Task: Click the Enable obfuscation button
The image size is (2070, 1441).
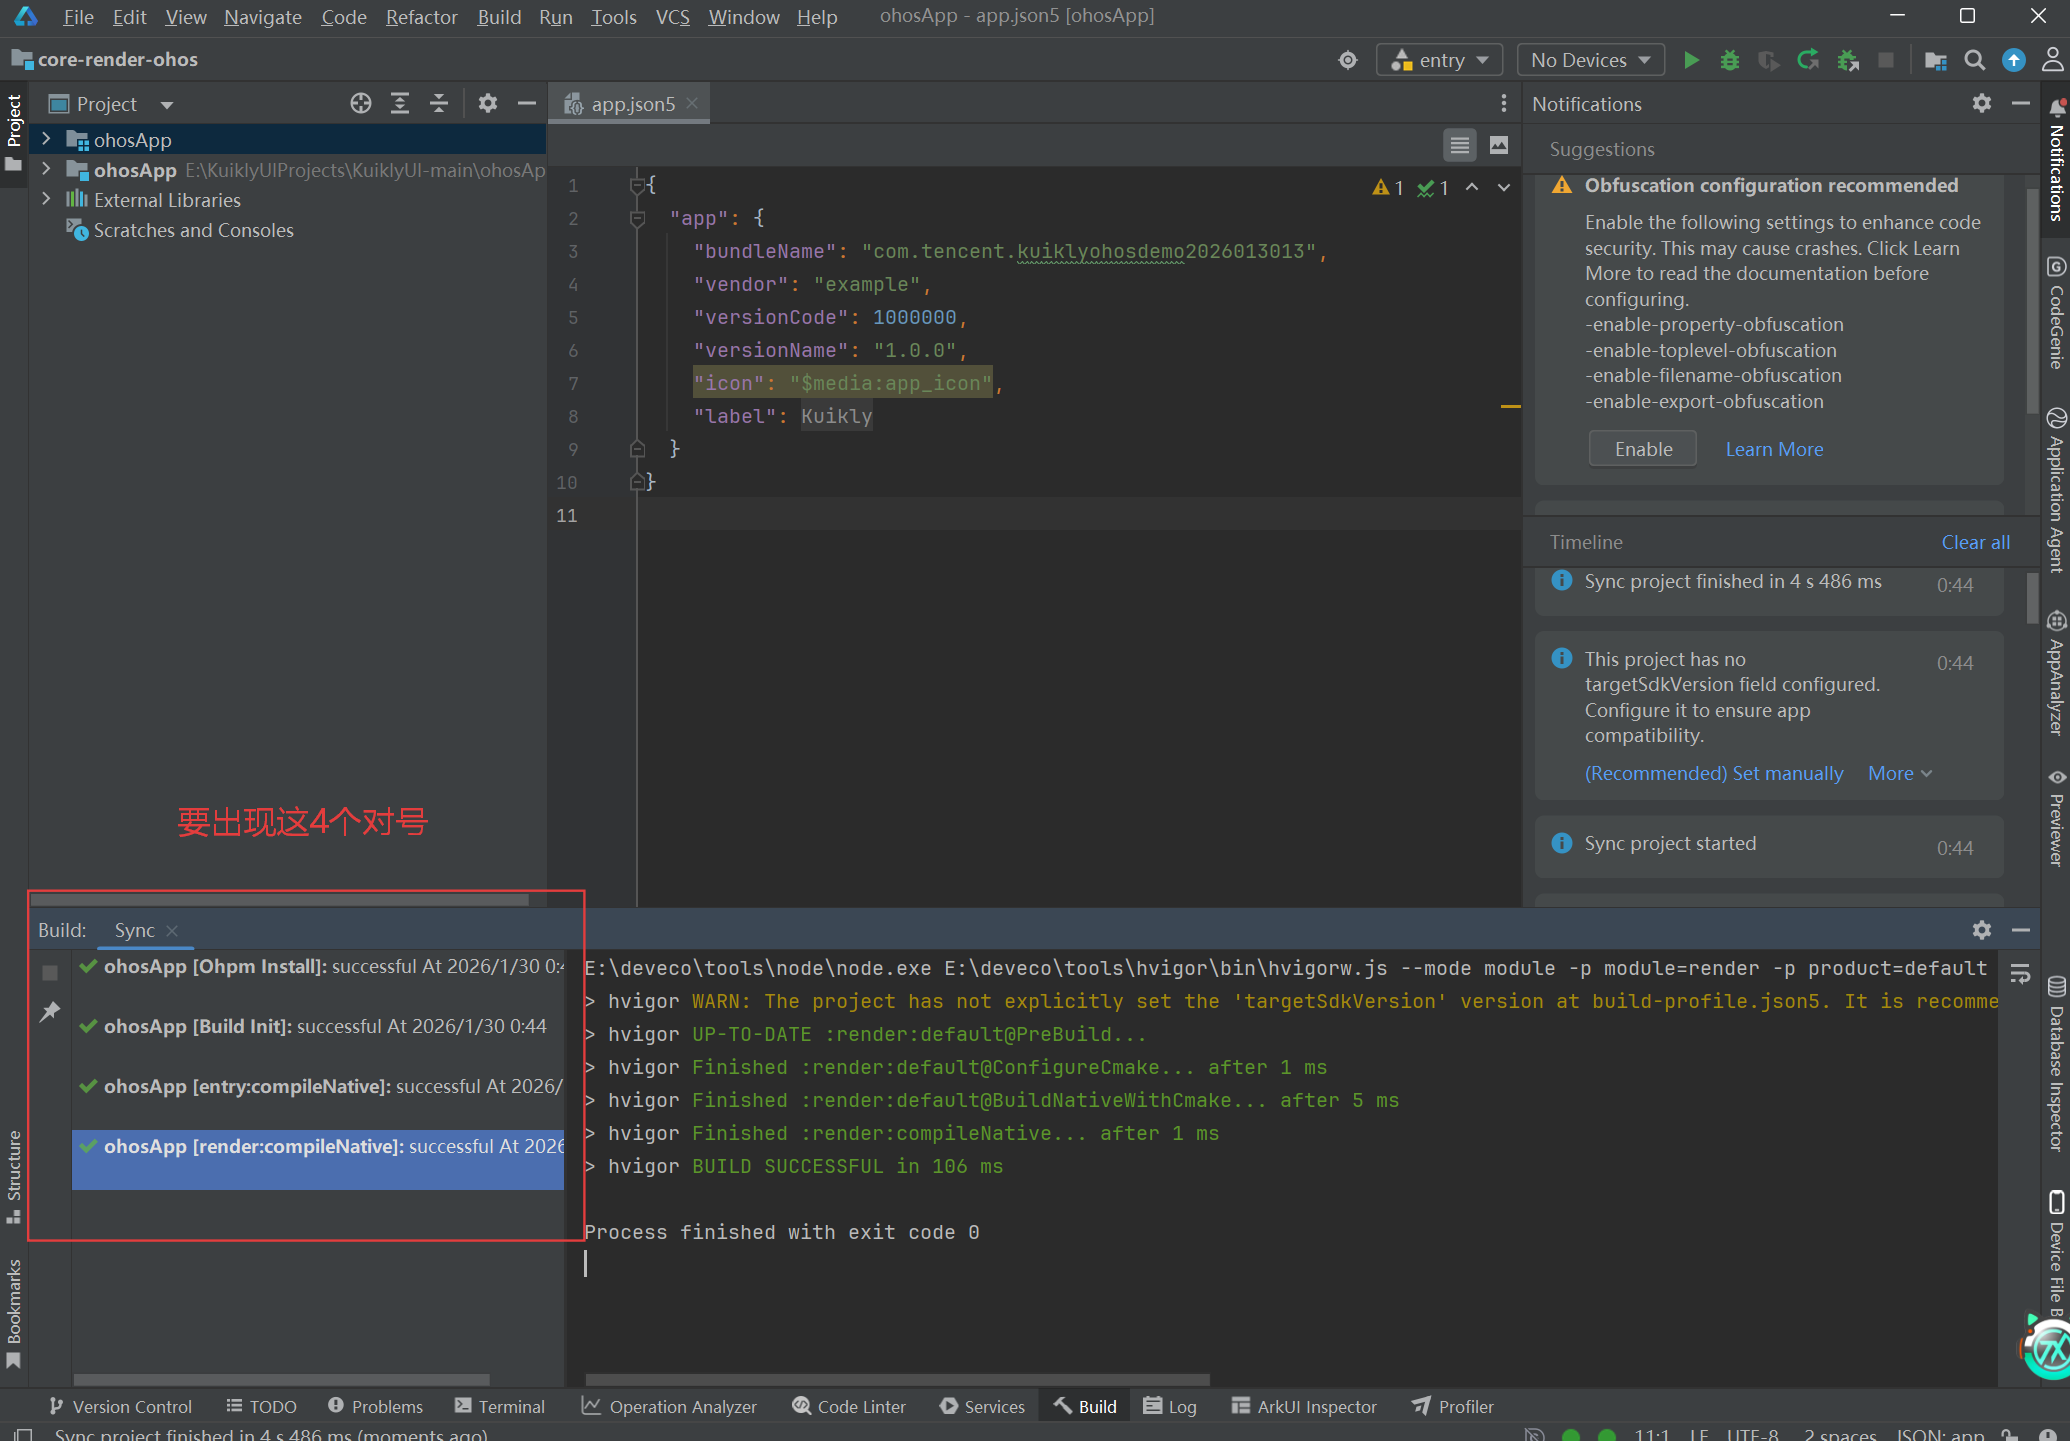Action: point(1642,449)
